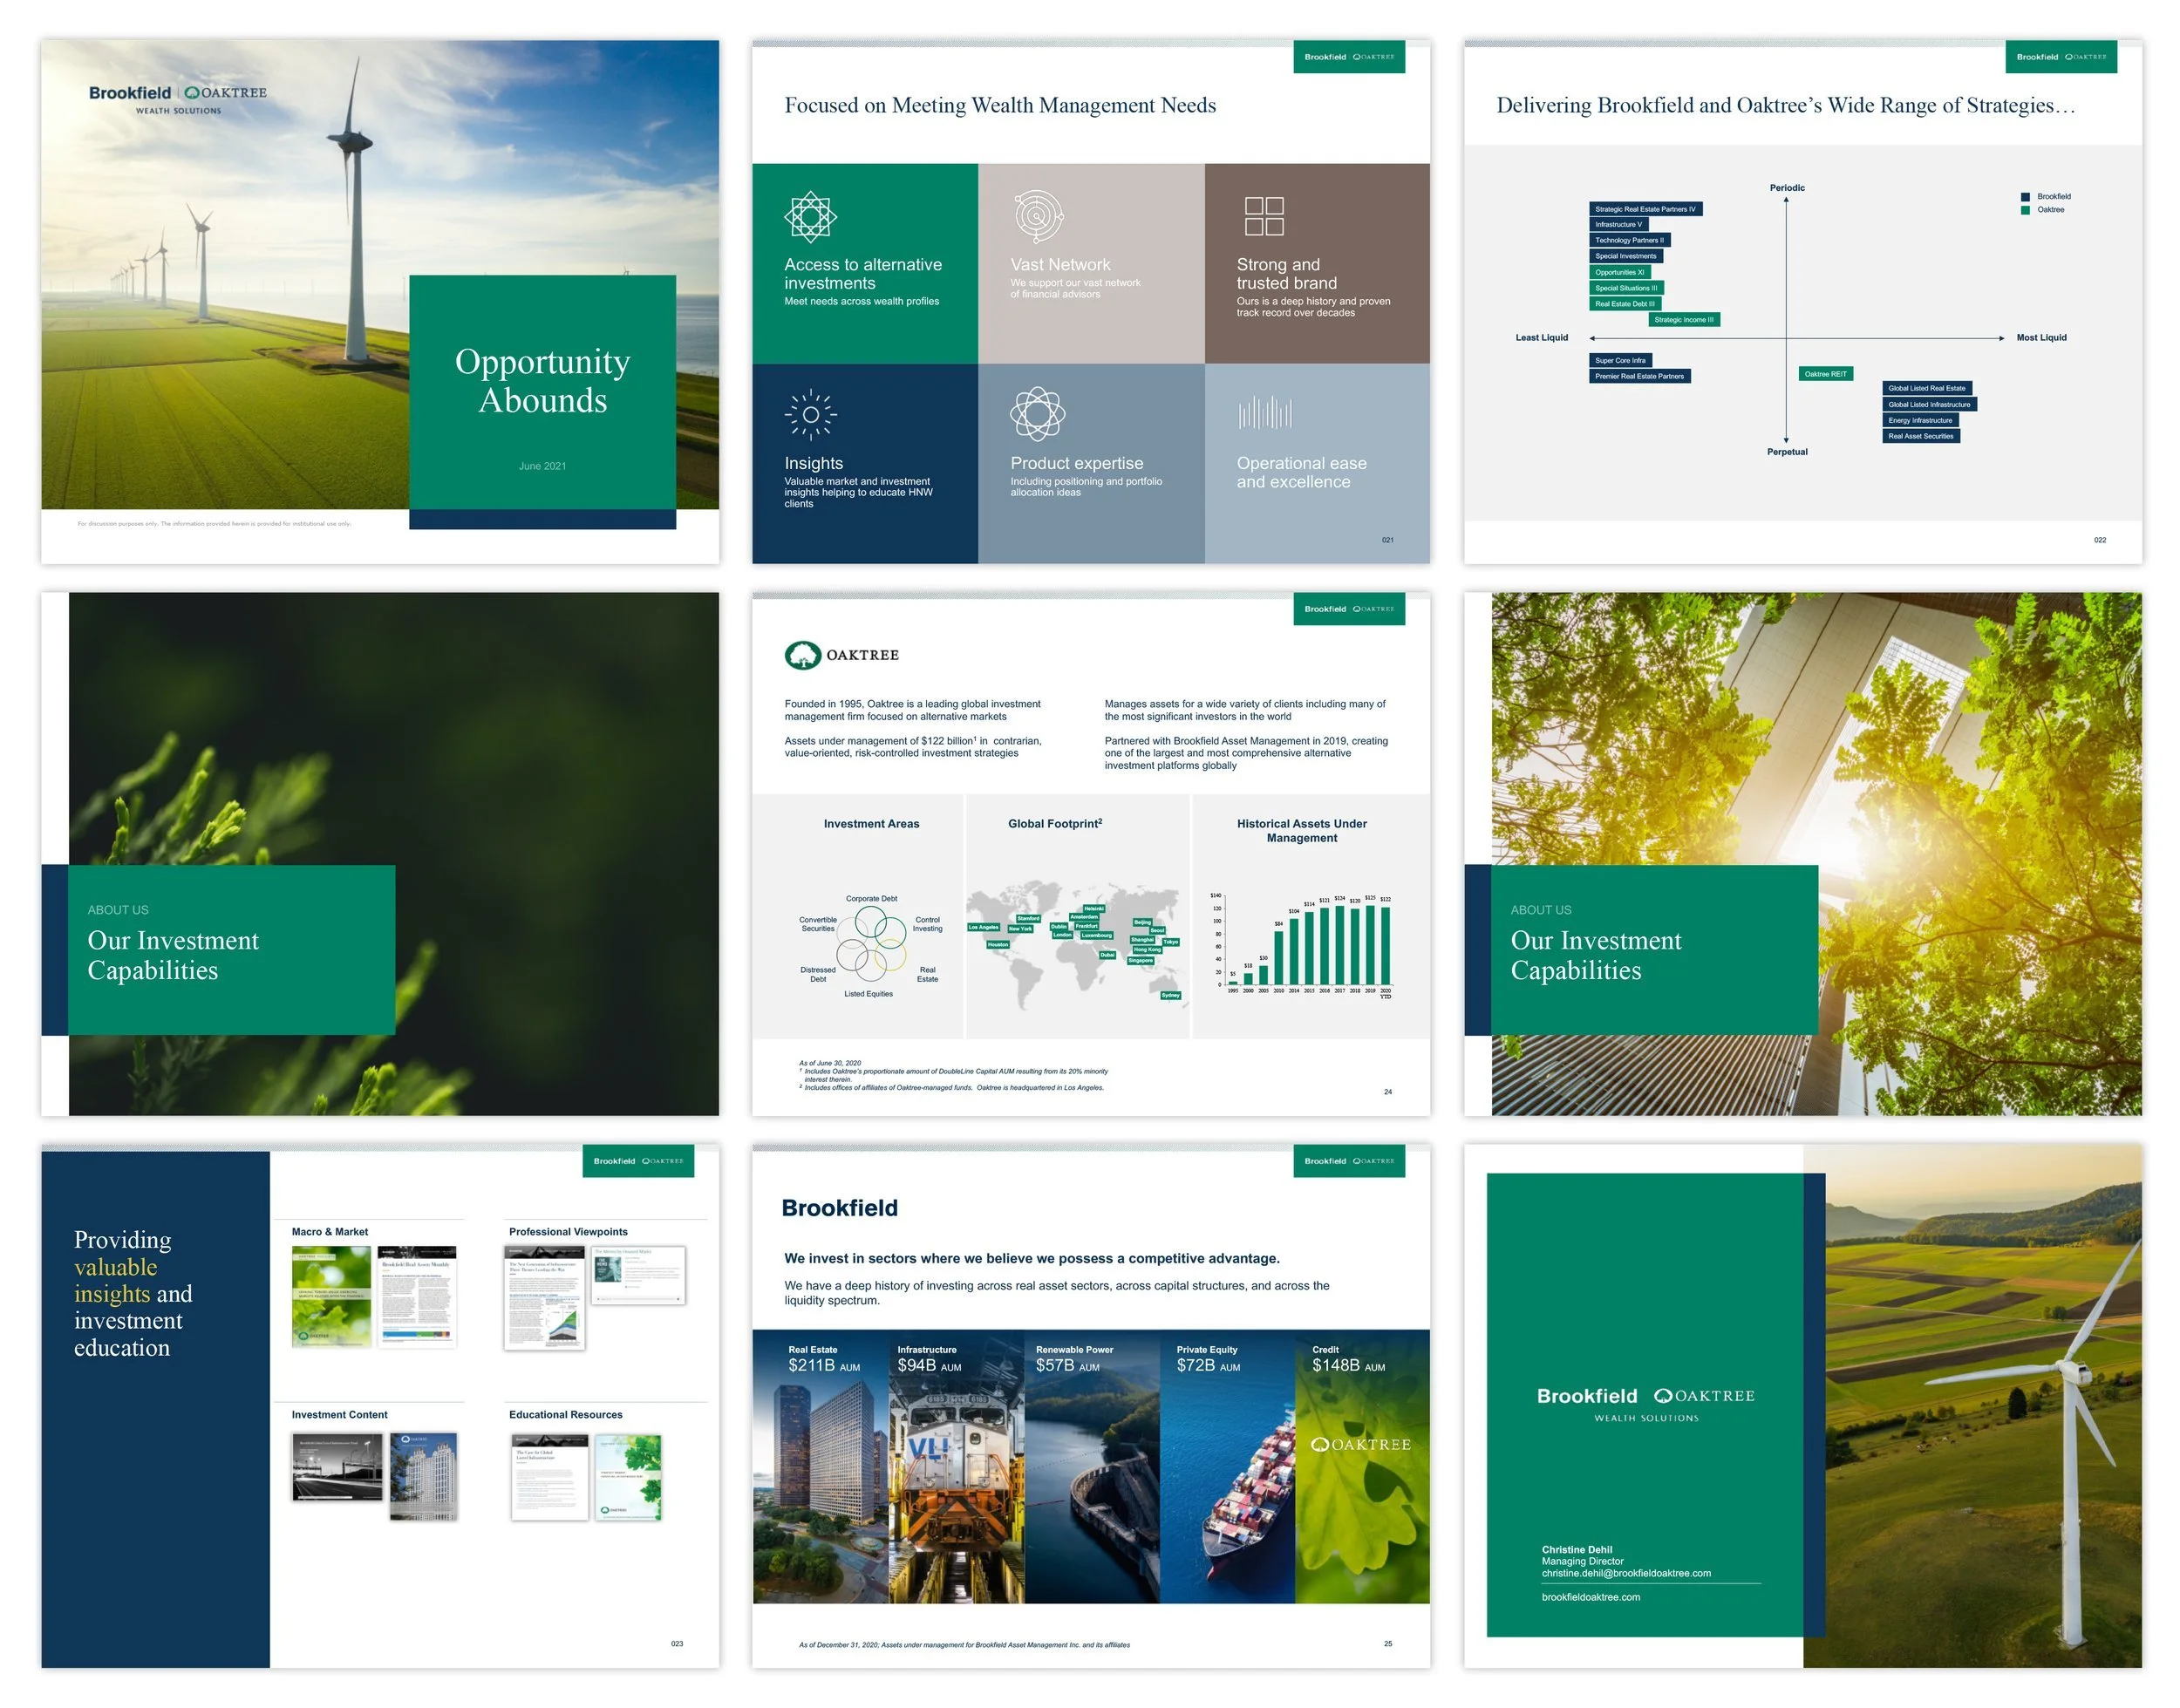Open the Macro & Market document thumbnail

(331, 1297)
